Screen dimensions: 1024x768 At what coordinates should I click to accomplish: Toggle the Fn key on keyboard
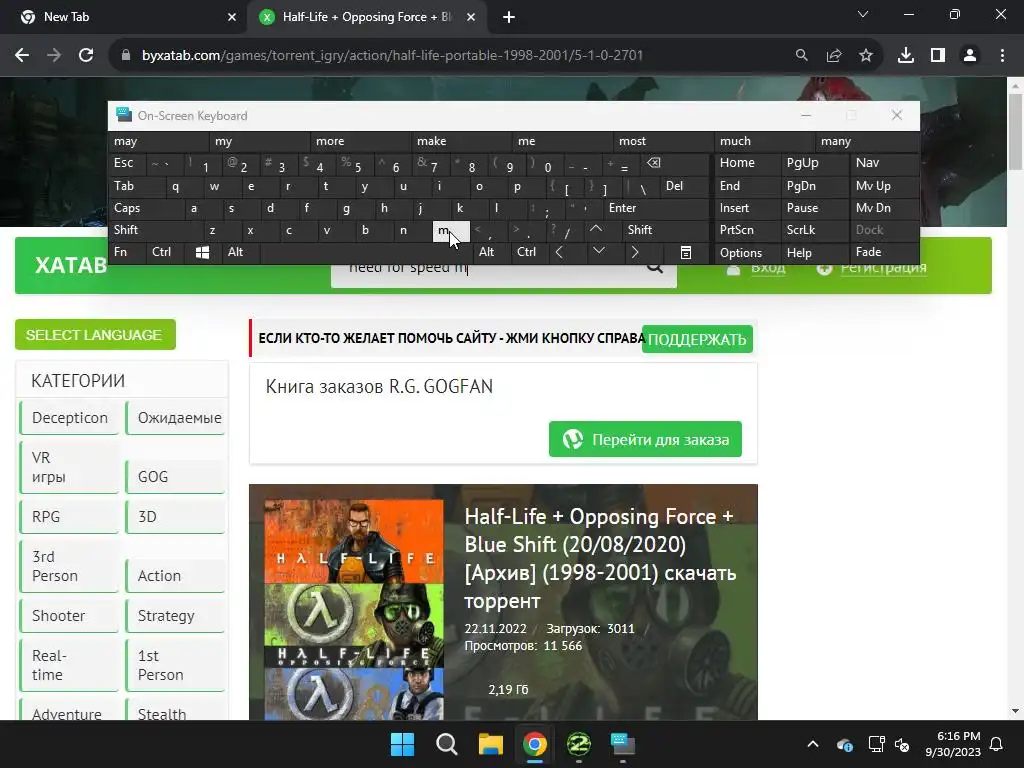click(x=127, y=252)
